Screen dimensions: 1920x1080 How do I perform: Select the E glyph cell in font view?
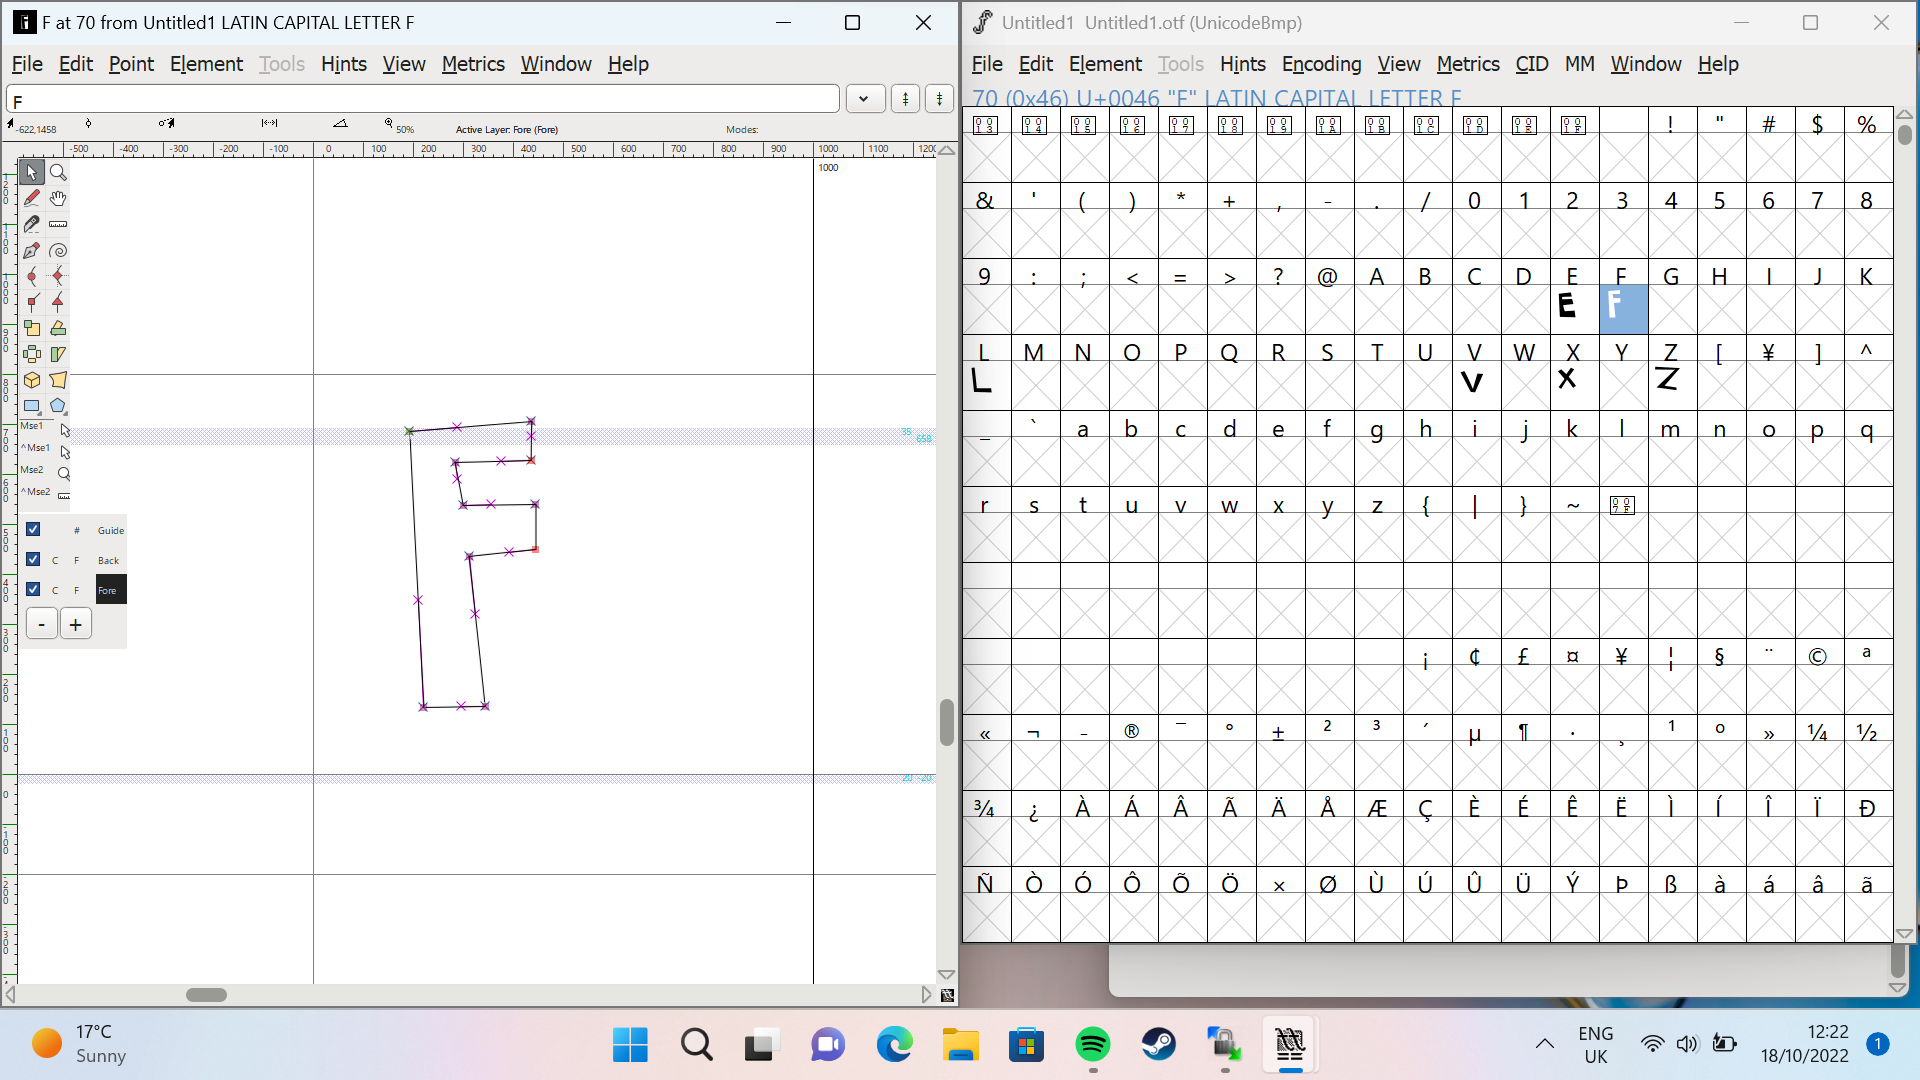1573,310
